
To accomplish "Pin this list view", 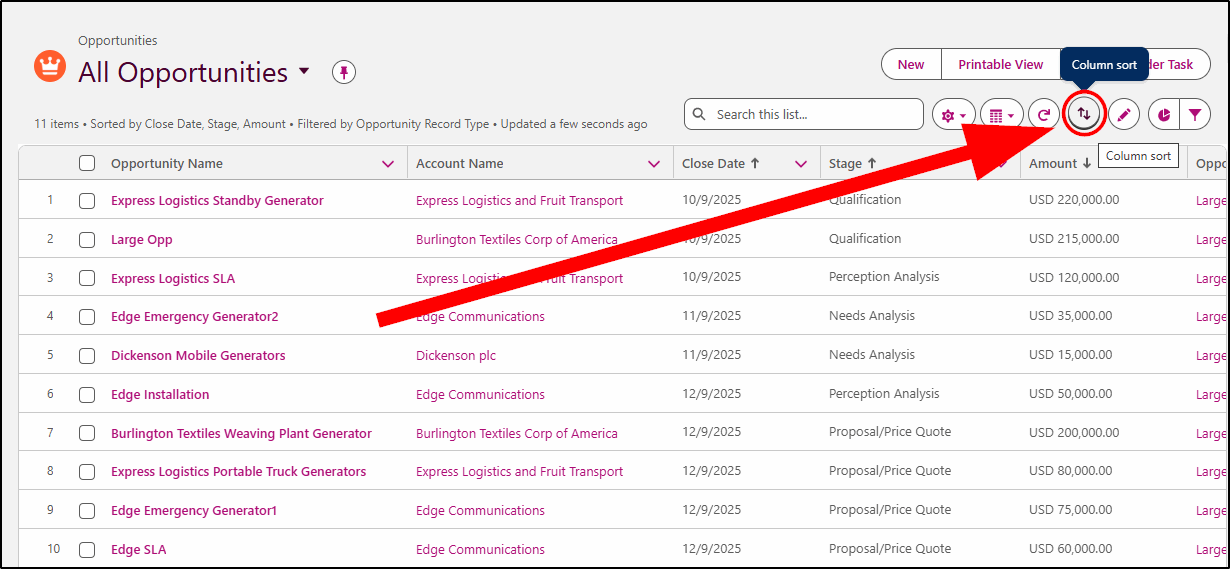I will [344, 72].
